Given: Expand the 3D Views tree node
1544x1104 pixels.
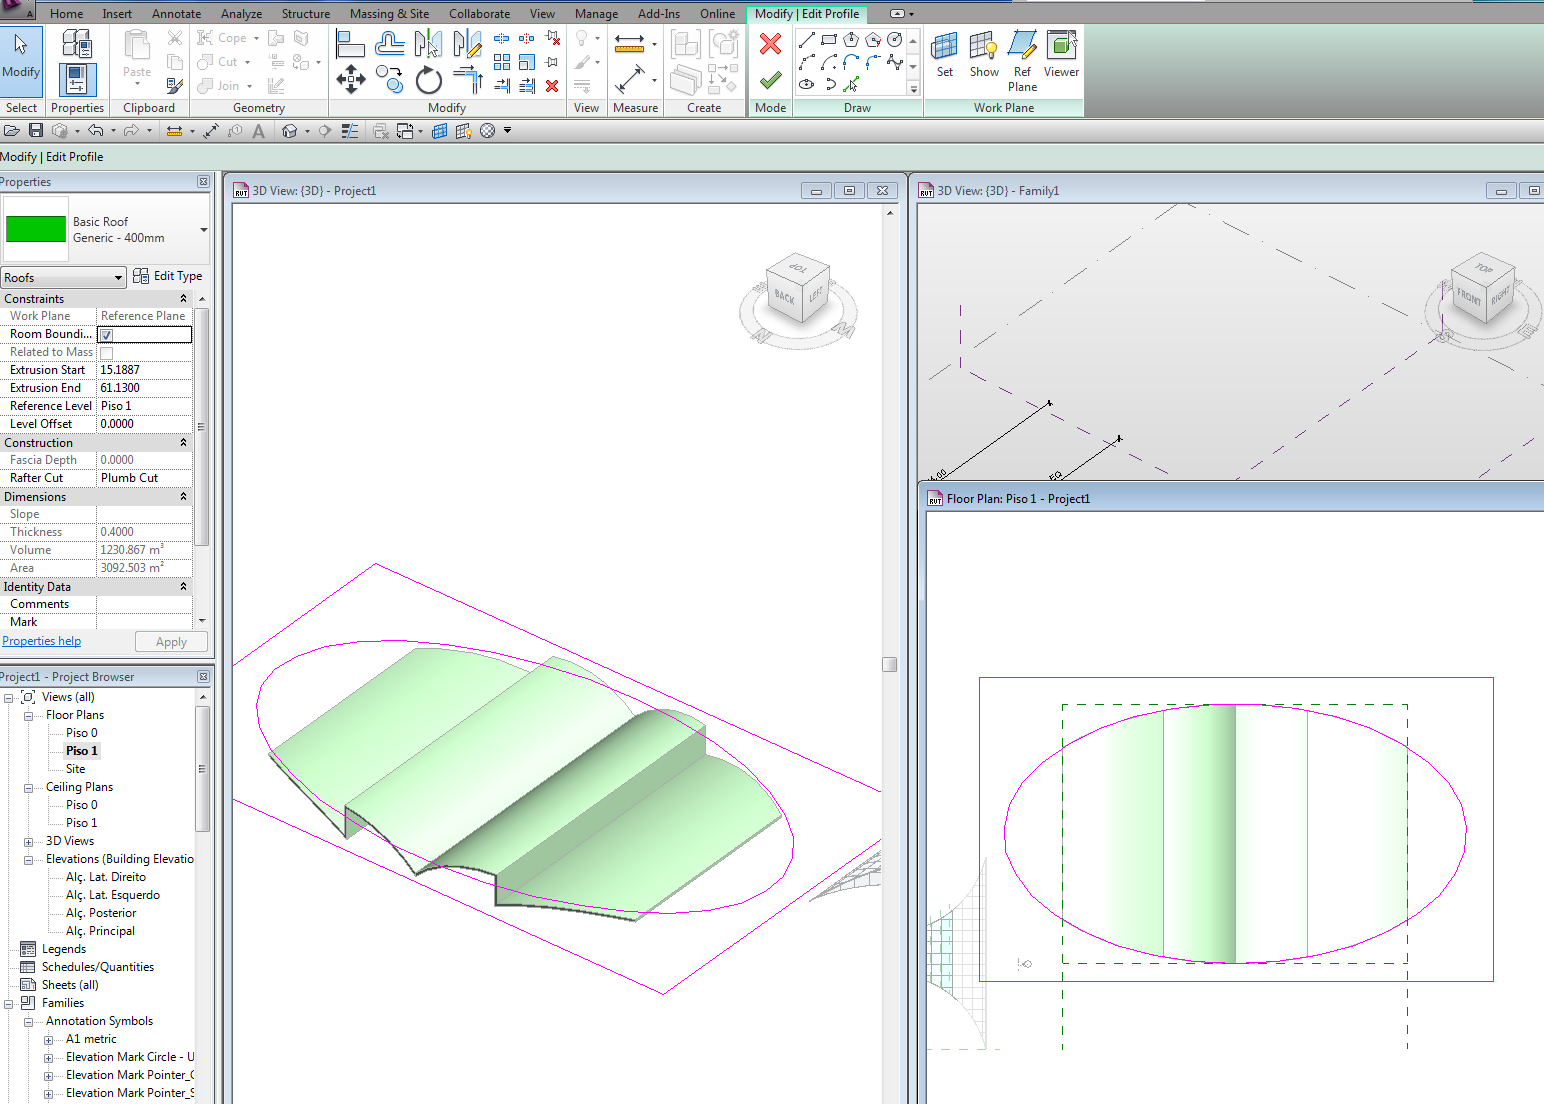Looking at the screenshot, I should pyautogui.click(x=28, y=842).
